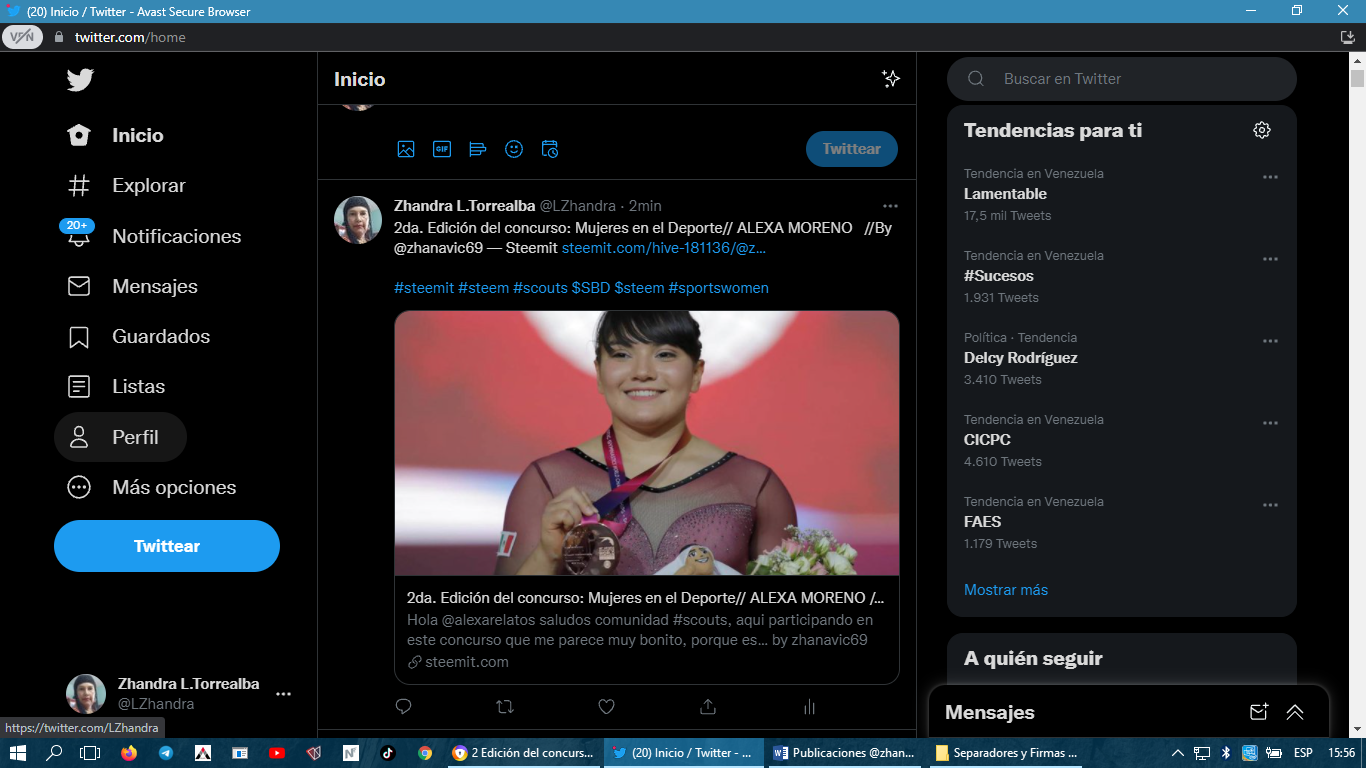Retweet the Alexa Moreno post
Image resolution: width=1366 pixels, height=768 pixels.
505,707
